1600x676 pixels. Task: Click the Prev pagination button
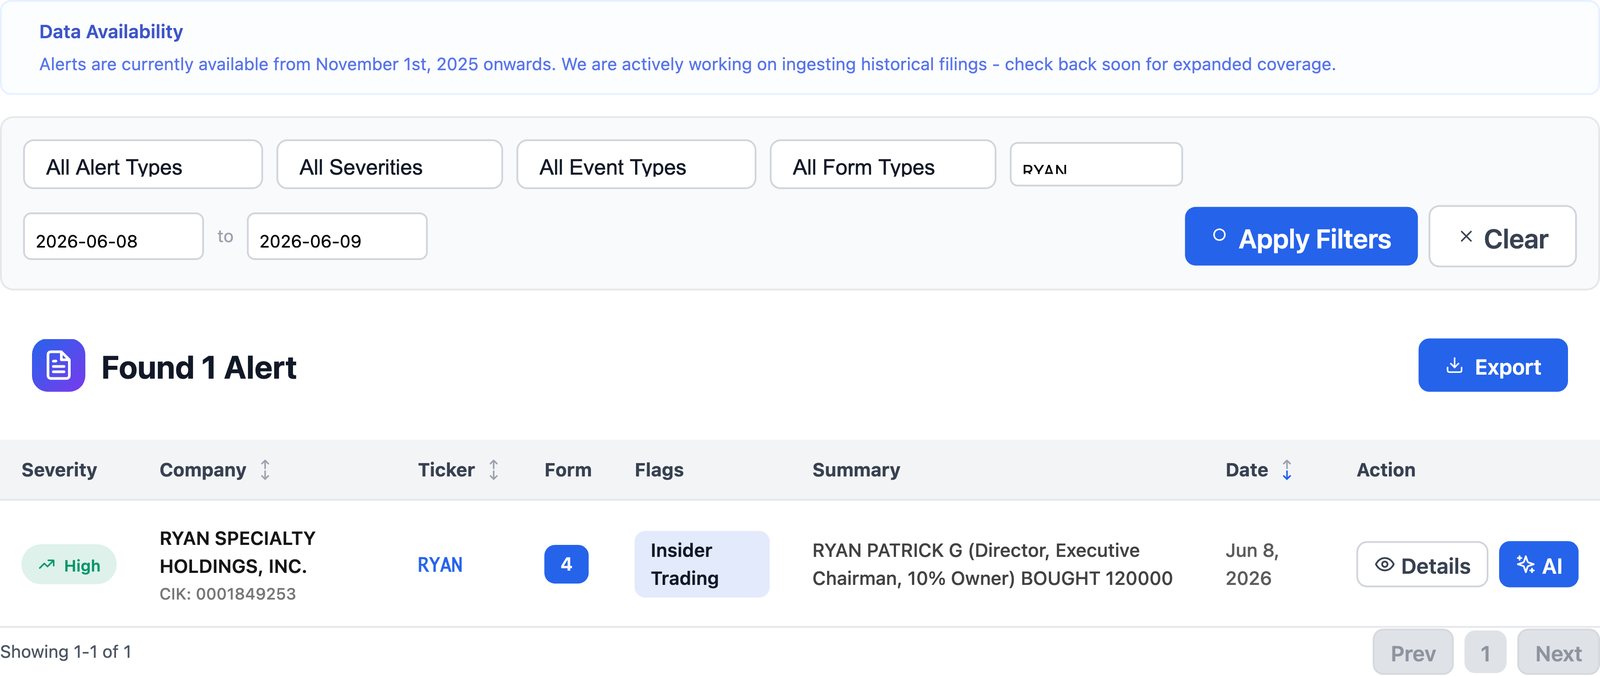(x=1413, y=653)
